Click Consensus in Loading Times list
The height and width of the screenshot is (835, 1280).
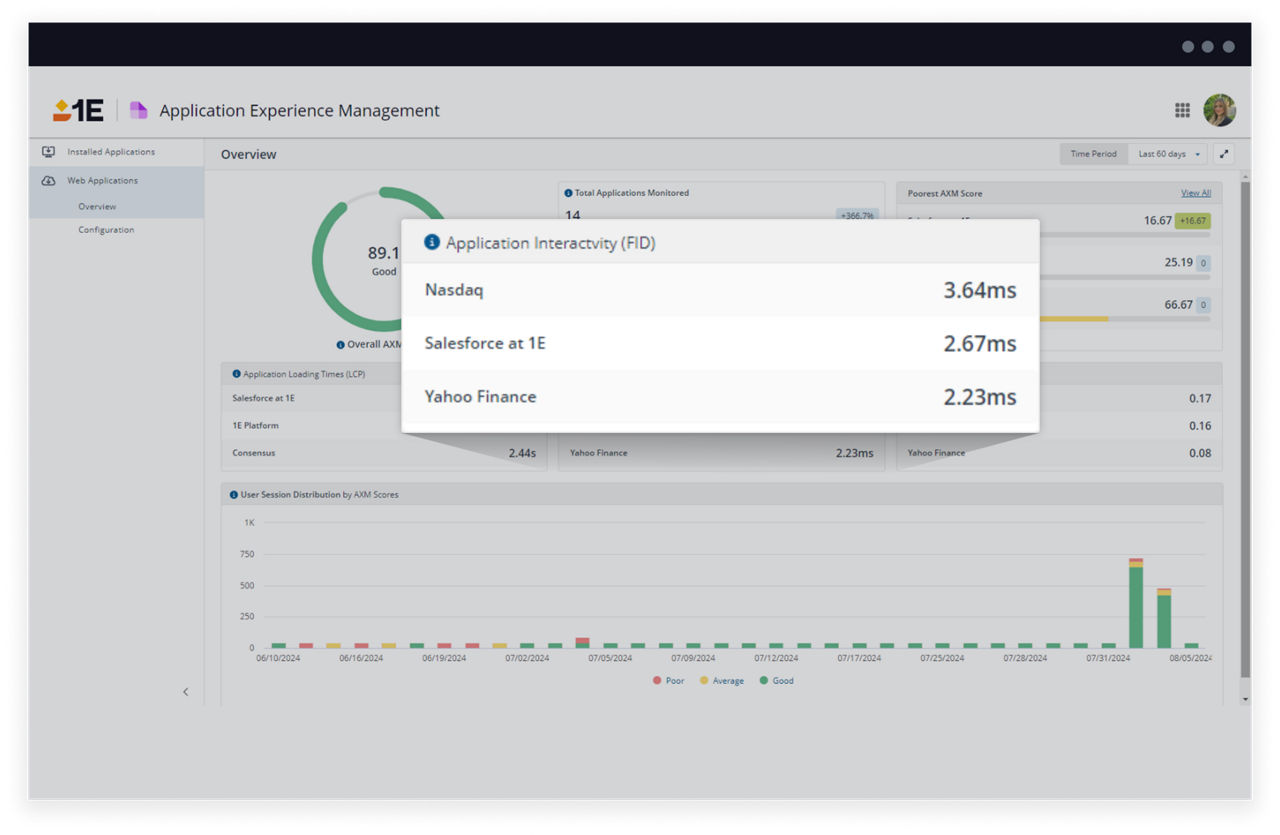253,453
